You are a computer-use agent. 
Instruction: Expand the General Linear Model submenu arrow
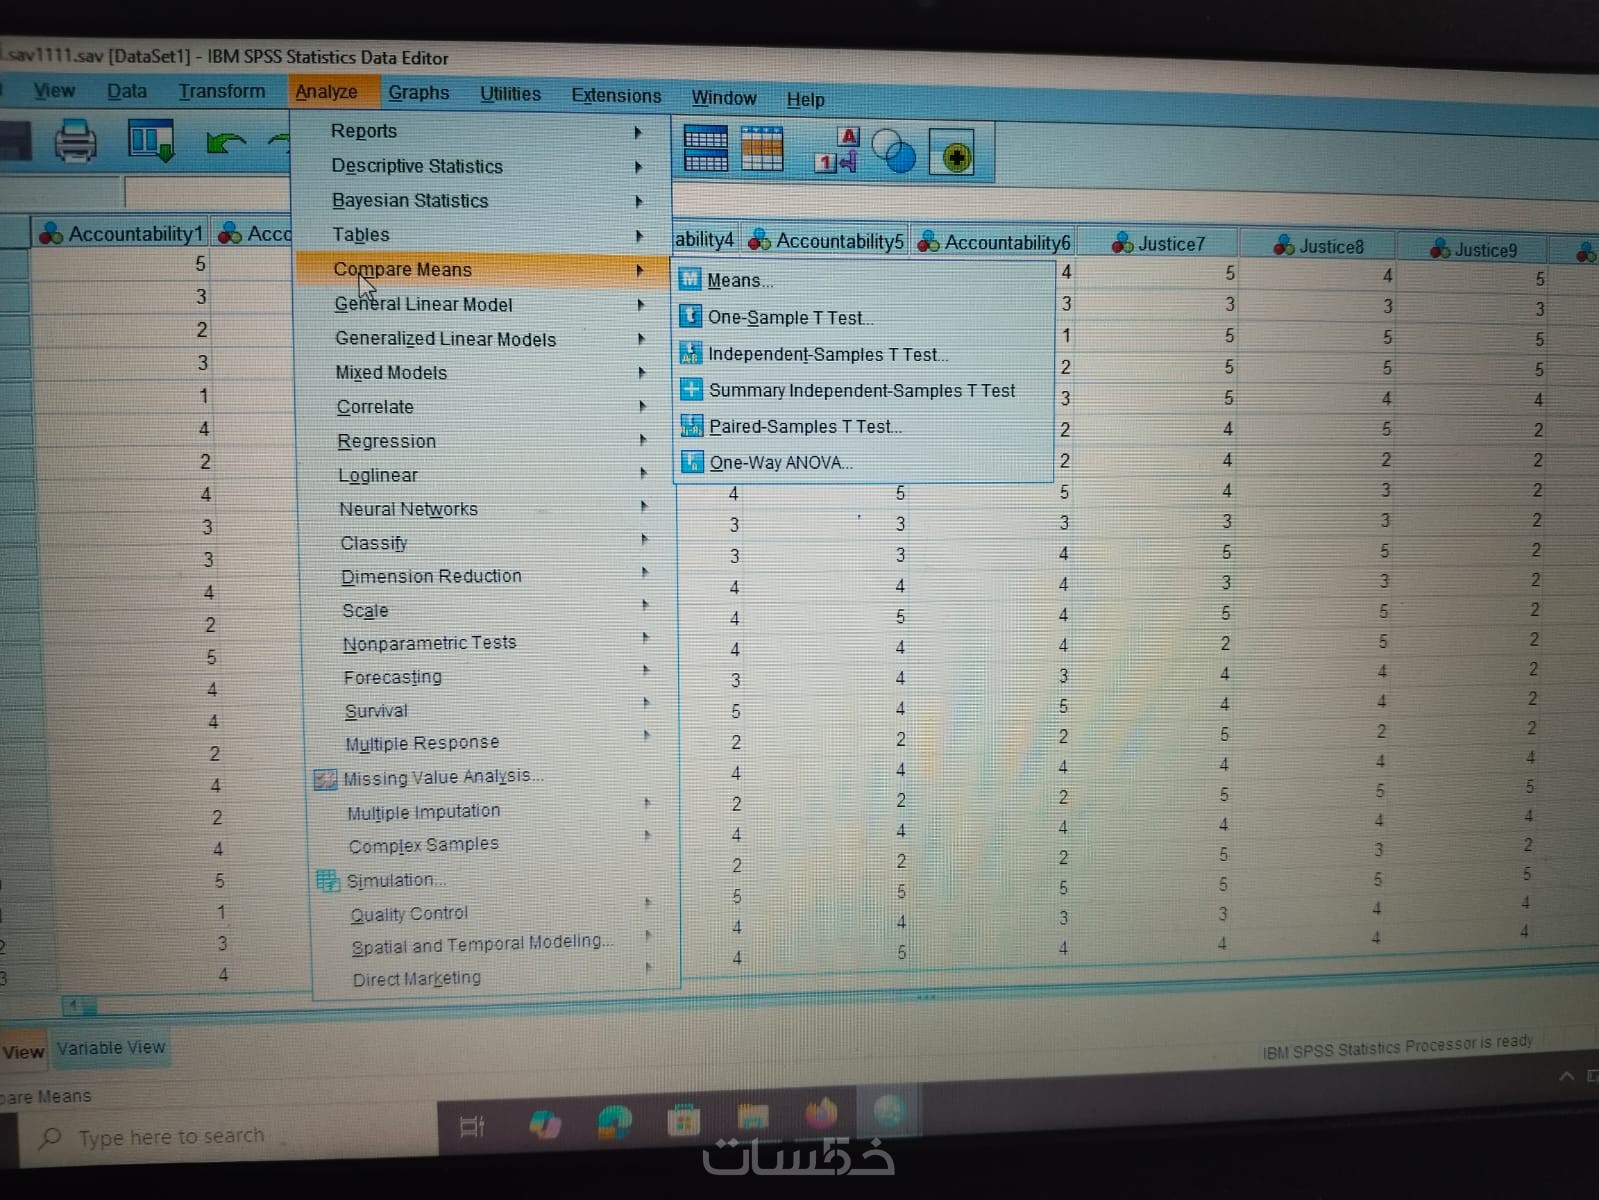[x=640, y=304]
